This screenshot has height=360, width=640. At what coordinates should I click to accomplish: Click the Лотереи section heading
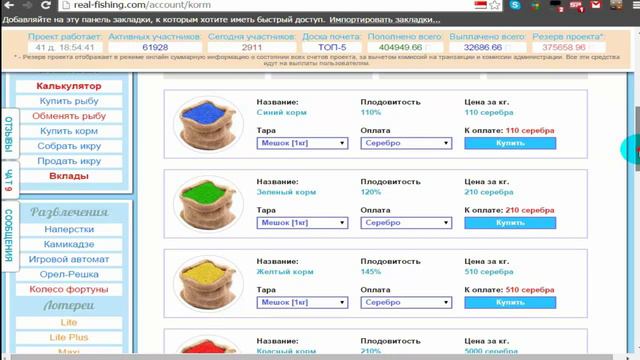(69, 305)
